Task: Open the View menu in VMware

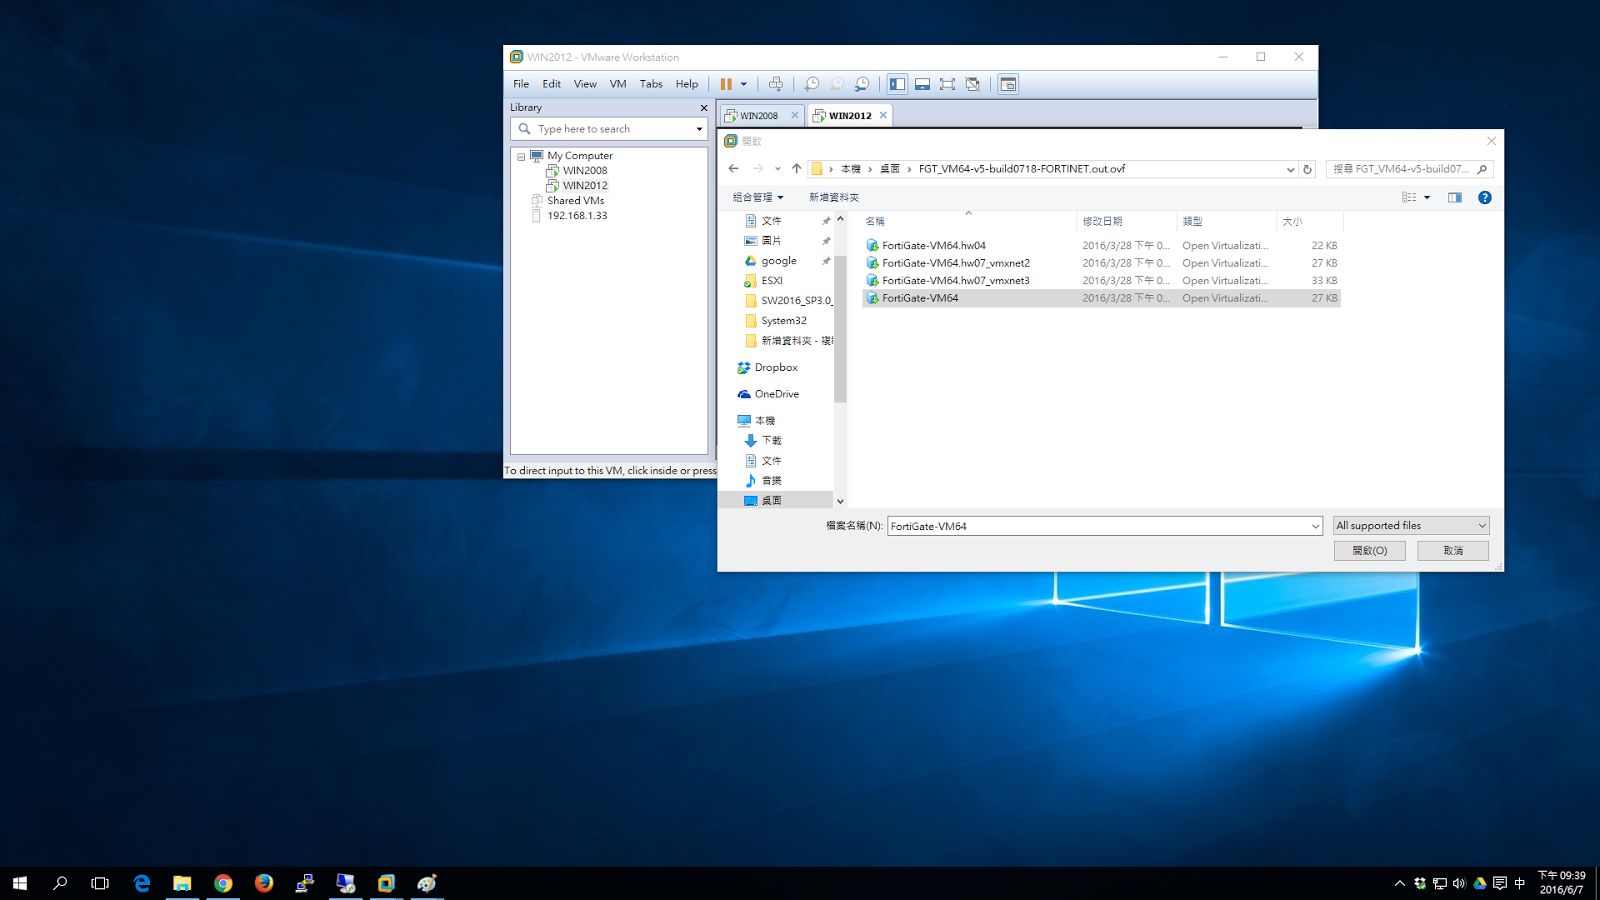Action: click(585, 84)
